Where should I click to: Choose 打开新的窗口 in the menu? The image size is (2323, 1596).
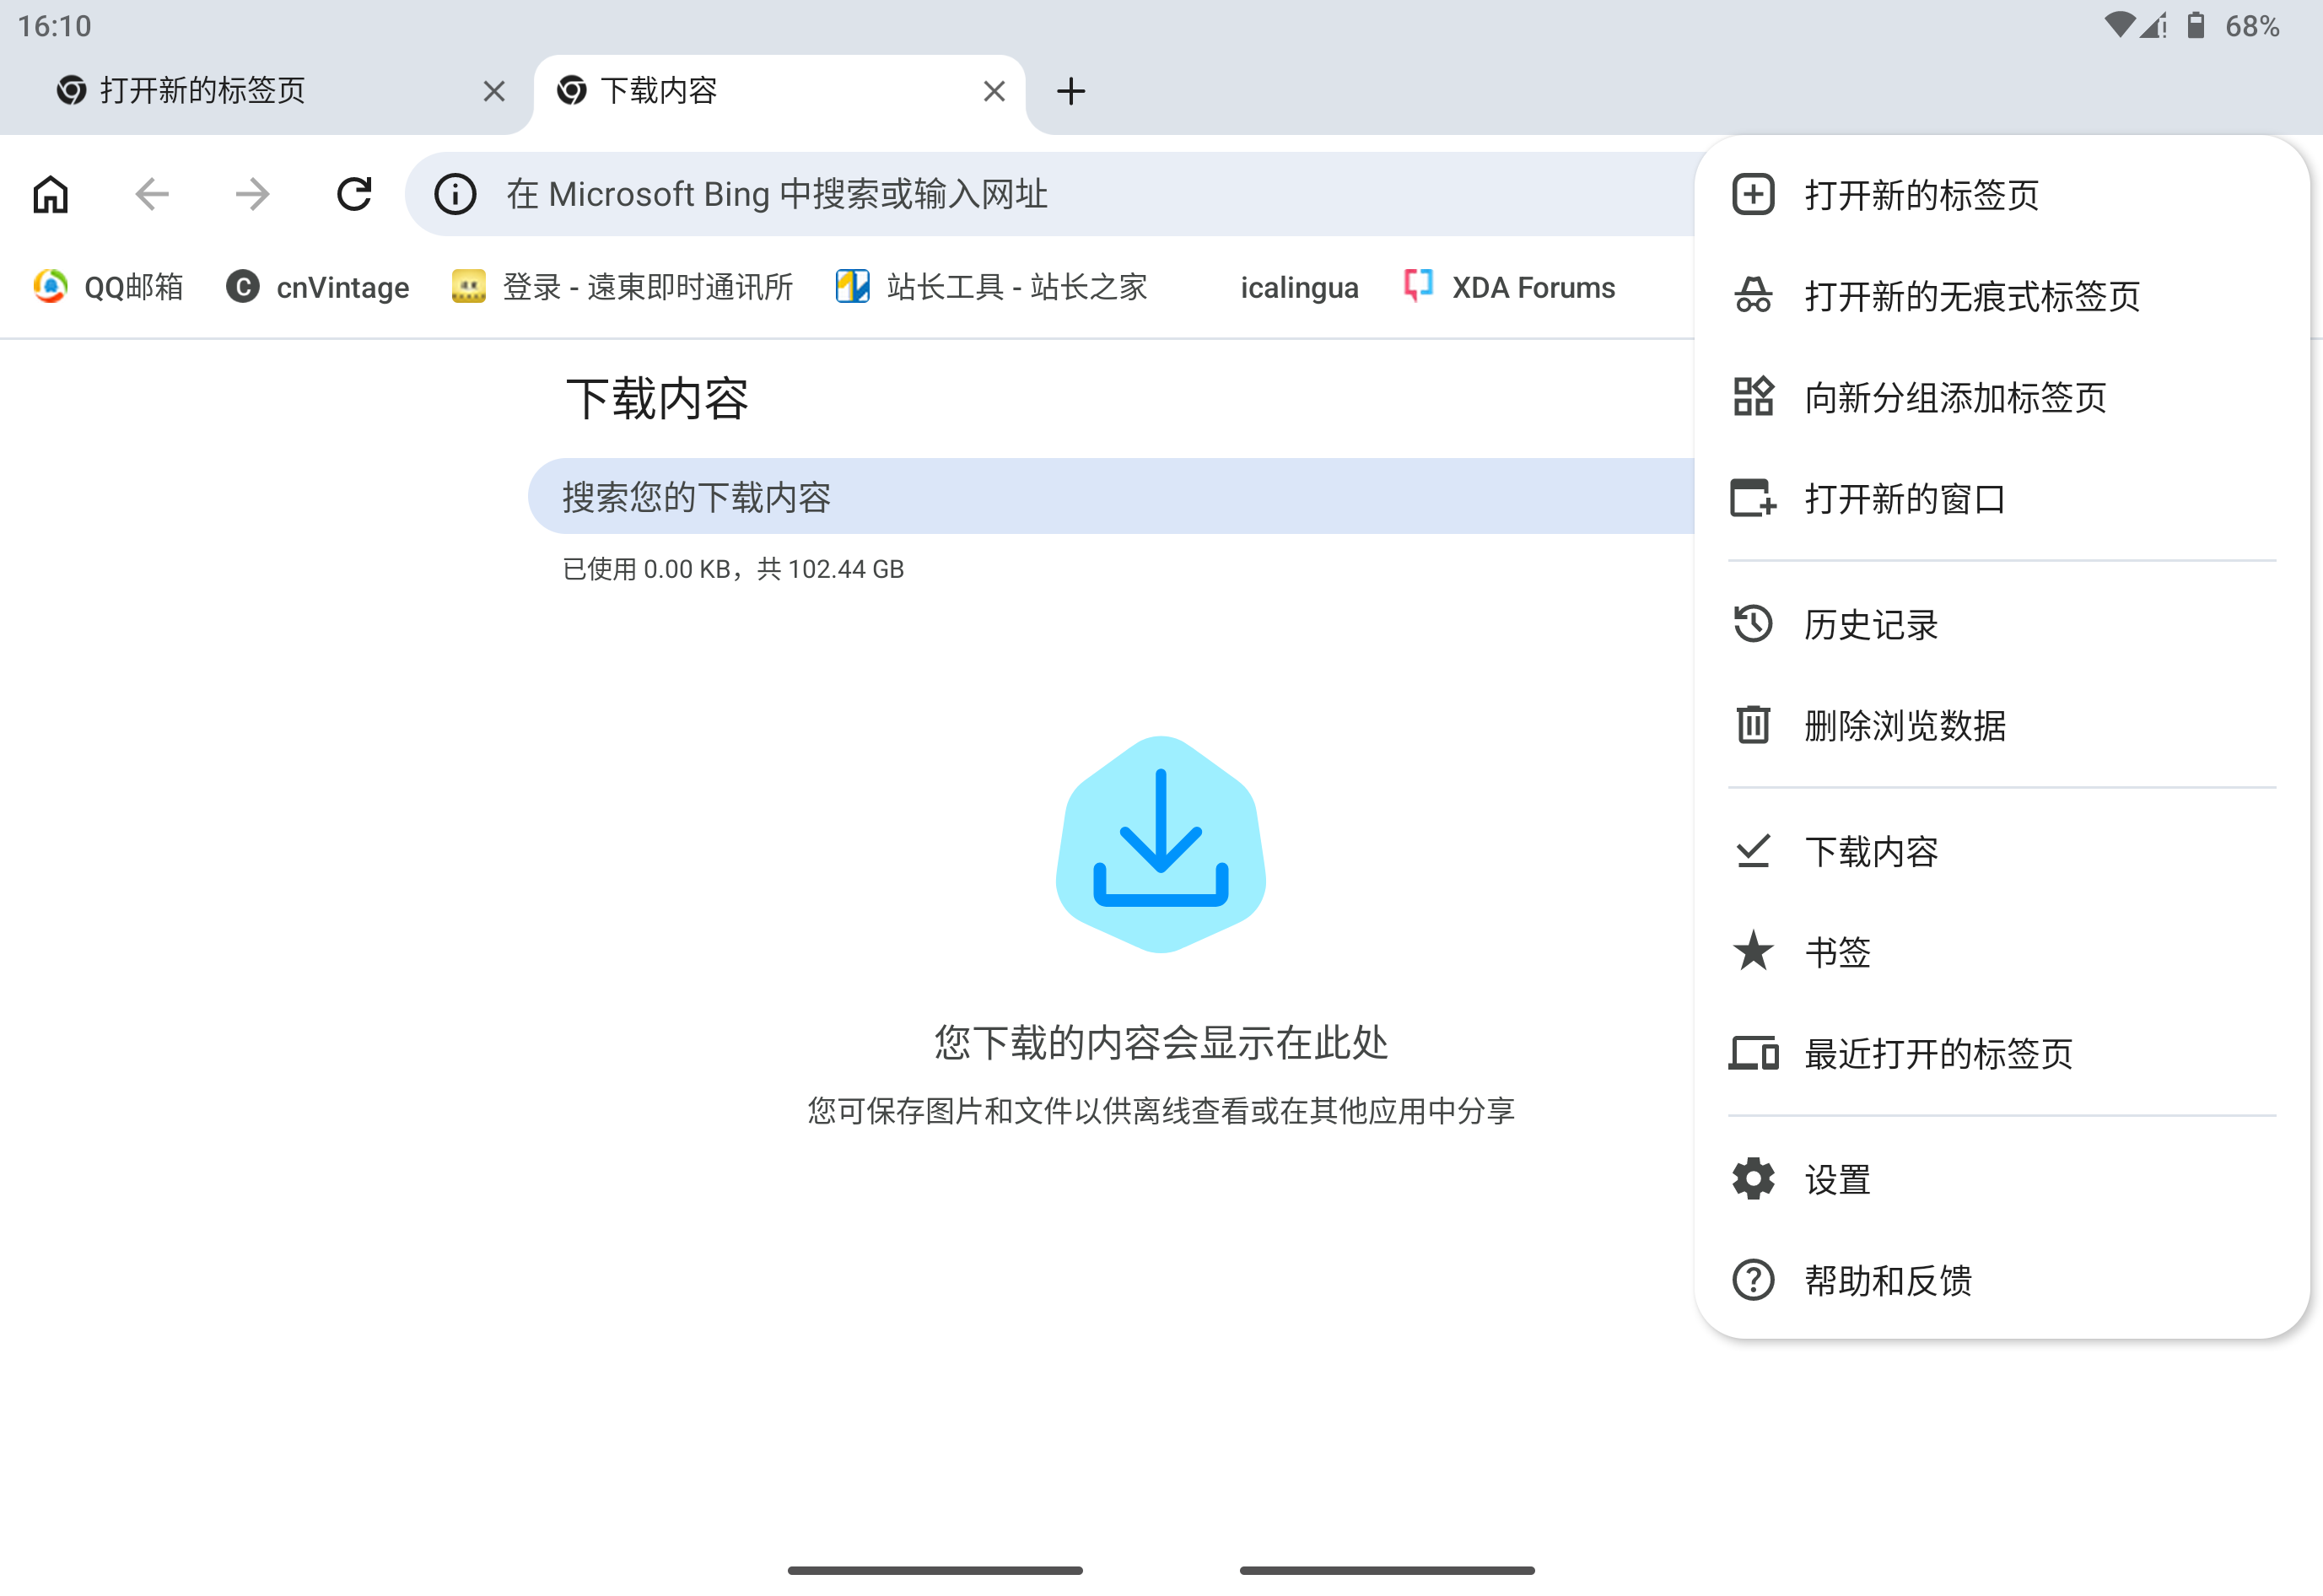point(2002,498)
